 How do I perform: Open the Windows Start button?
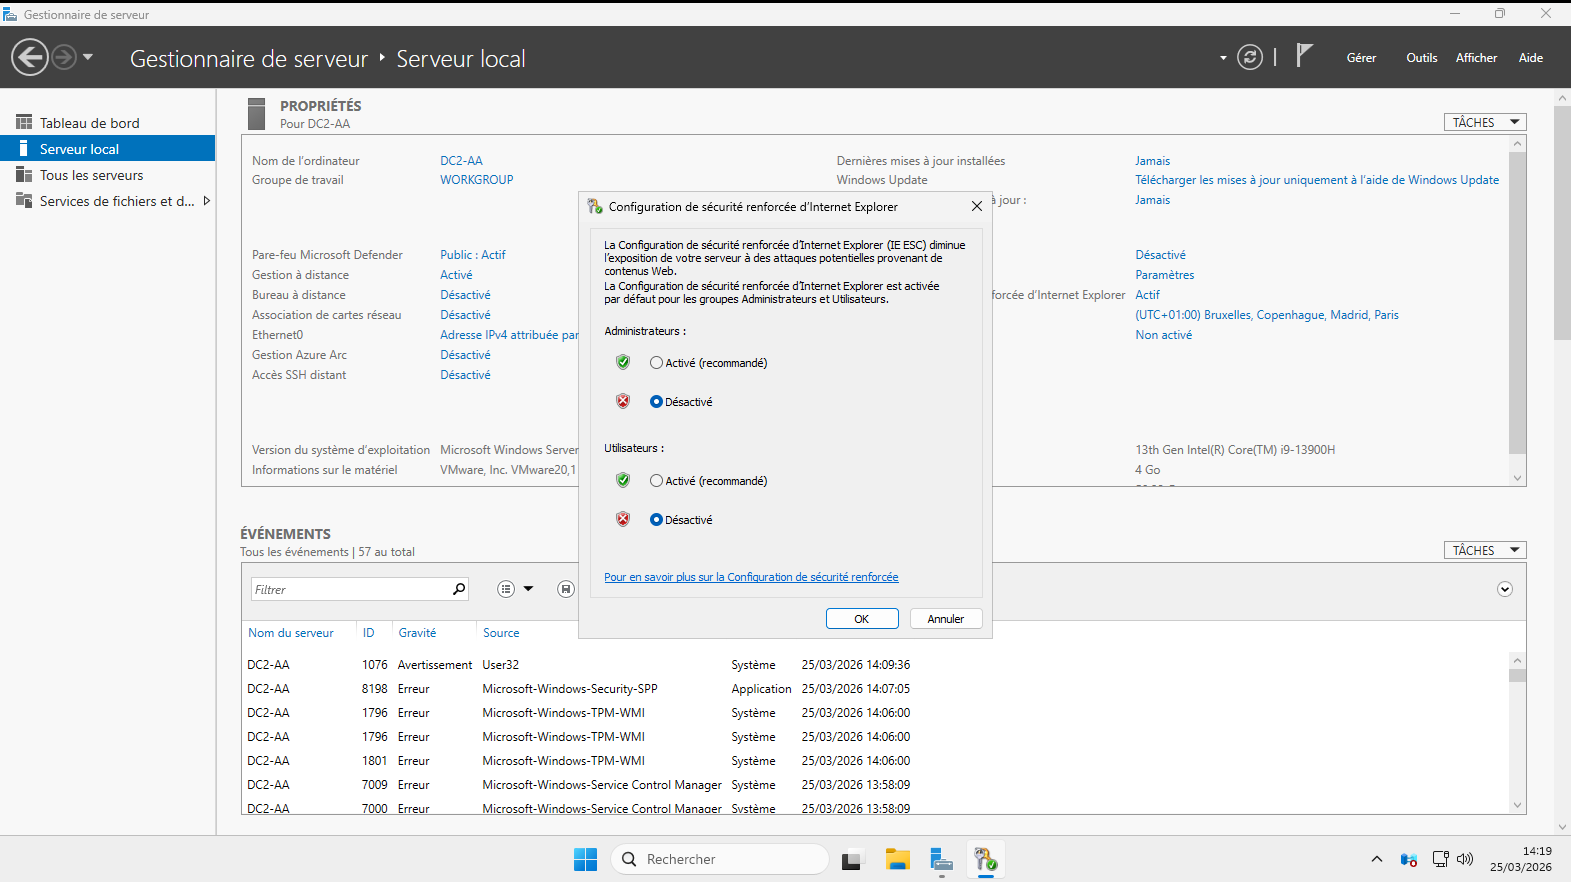tap(585, 859)
